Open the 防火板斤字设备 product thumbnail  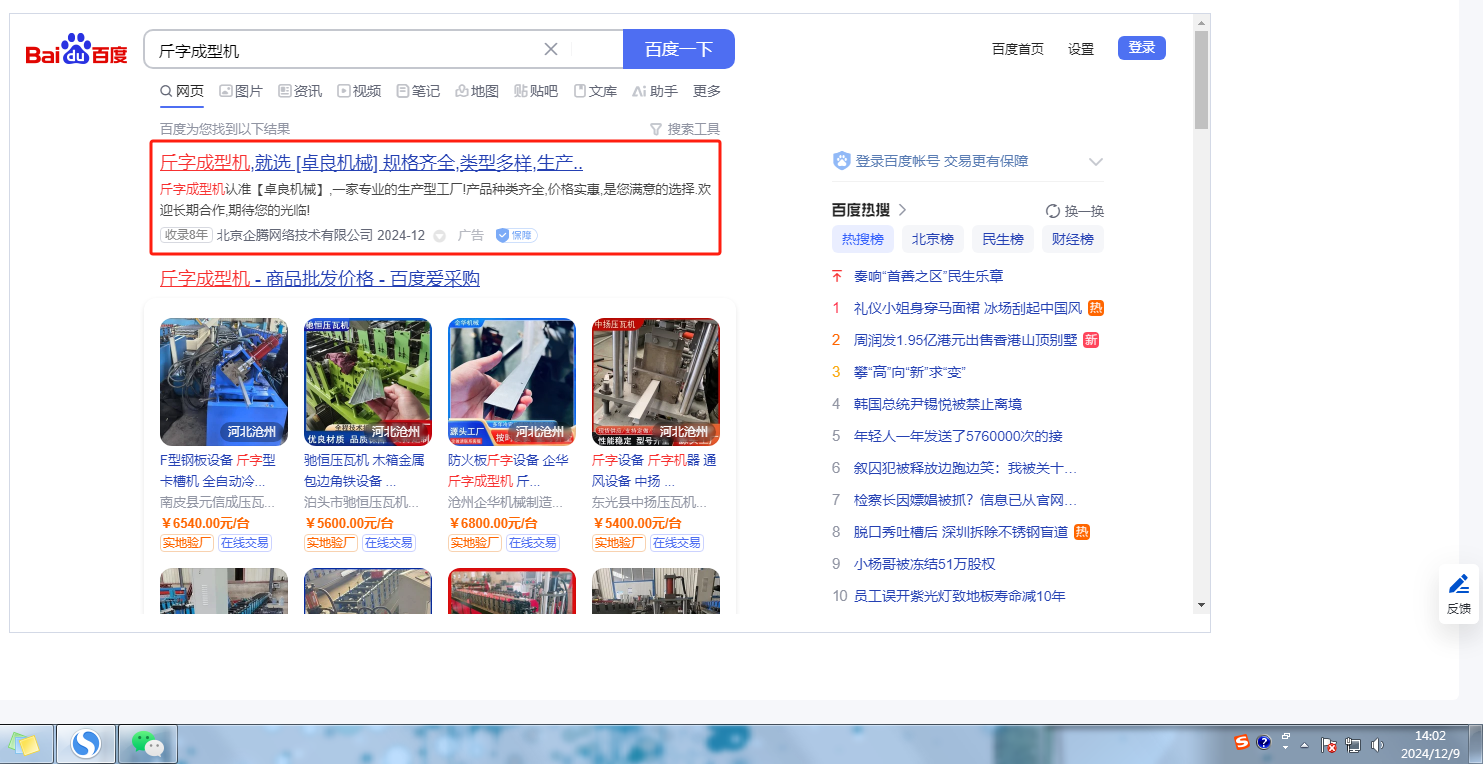[x=512, y=382]
